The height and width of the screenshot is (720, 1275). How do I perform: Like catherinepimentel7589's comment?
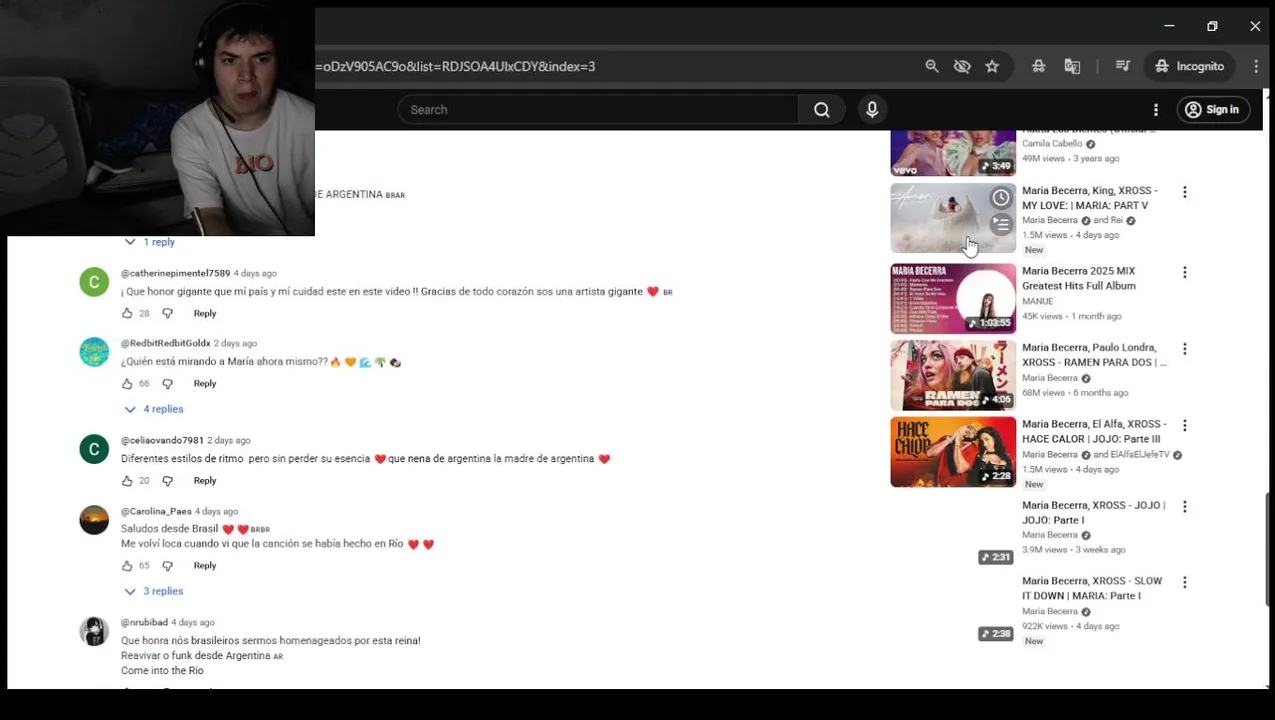click(x=127, y=313)
